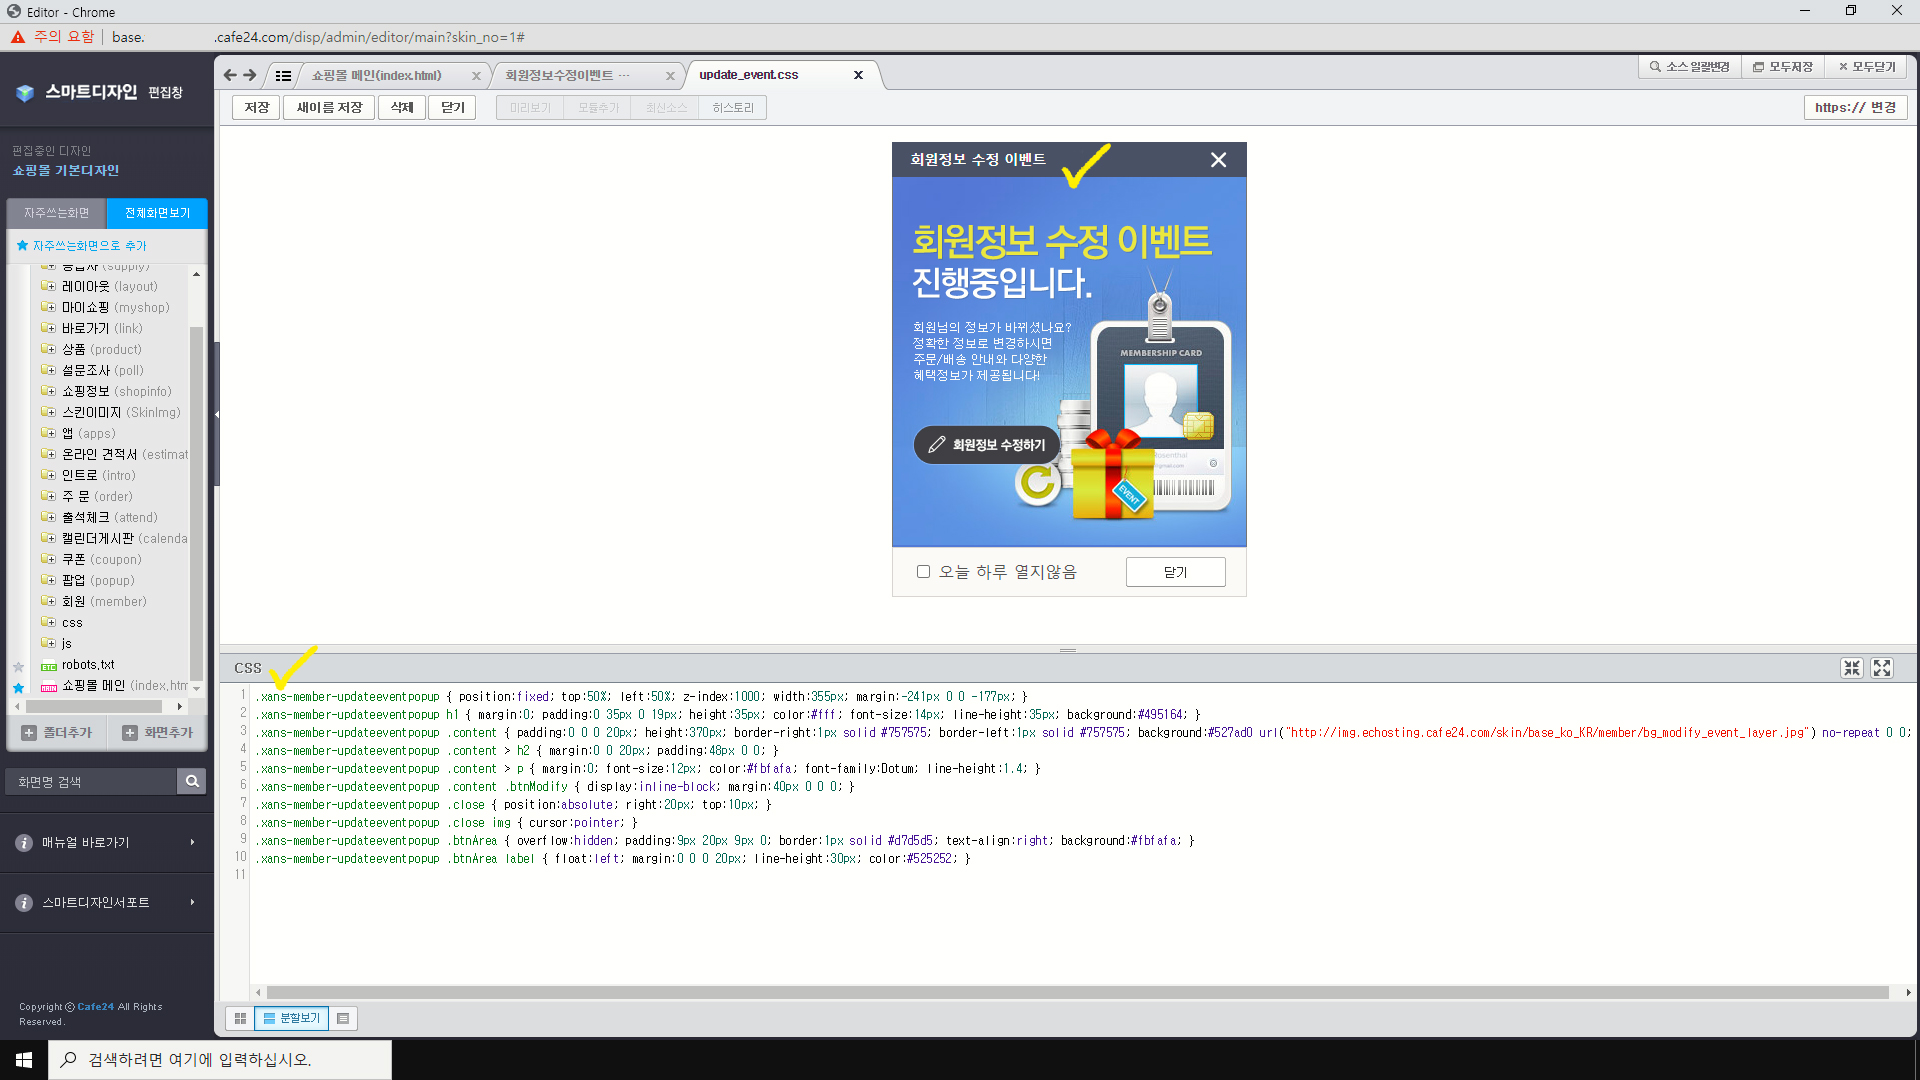Switch to grid view layout icon
This screenshot has width=1920, height=1080.
point(240,1018)
